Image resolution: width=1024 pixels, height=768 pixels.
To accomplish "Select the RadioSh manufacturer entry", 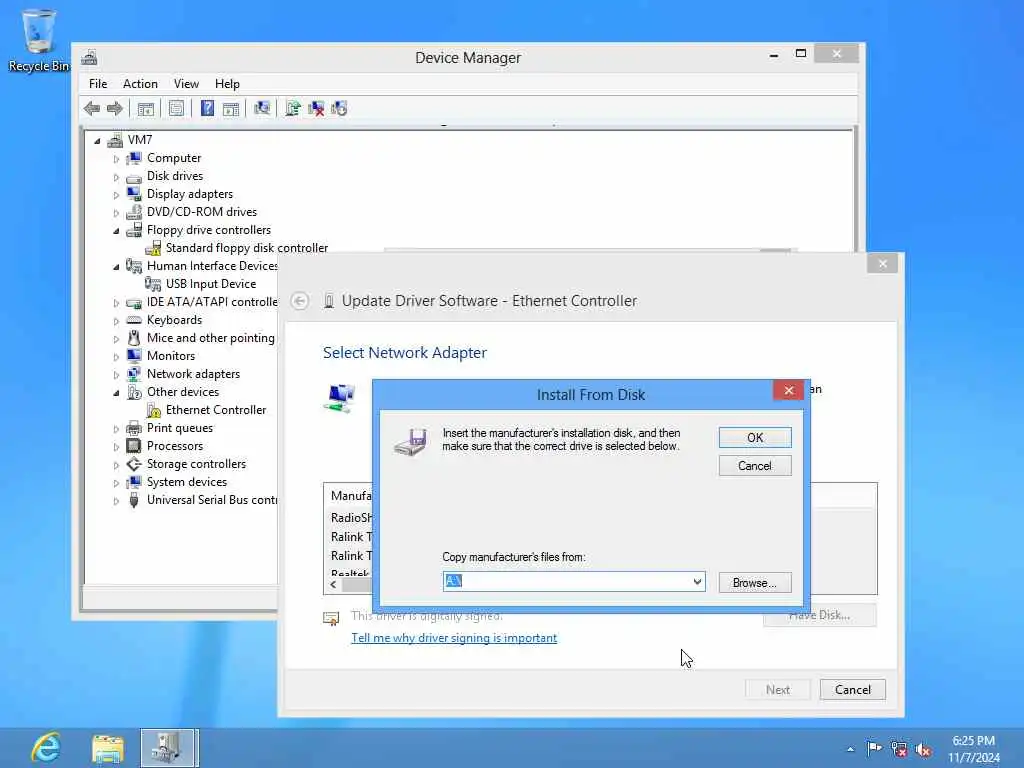I will [351, 518].
